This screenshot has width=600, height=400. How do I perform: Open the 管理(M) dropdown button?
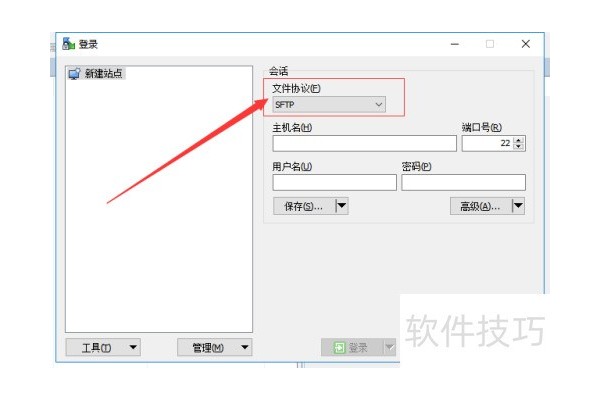click(215, 347)
